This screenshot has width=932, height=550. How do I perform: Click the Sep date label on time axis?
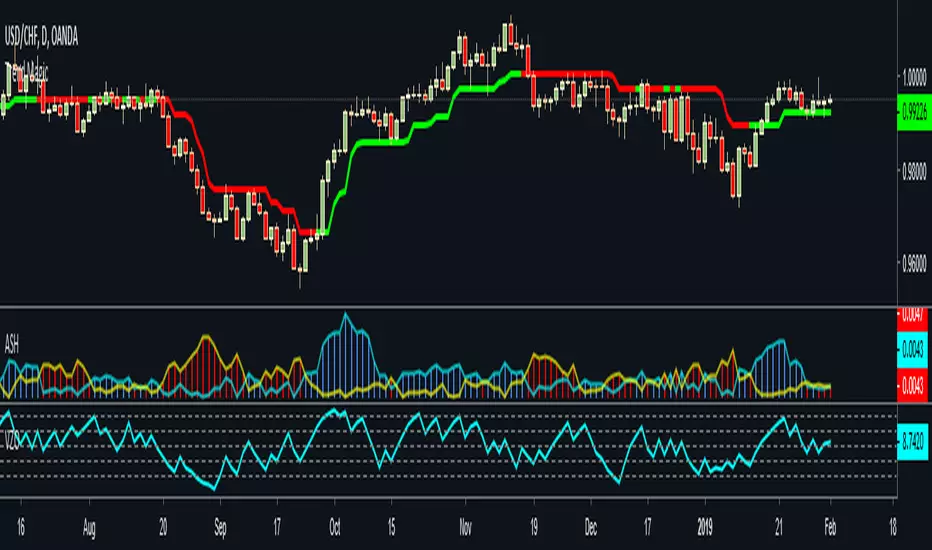[220, 527]
